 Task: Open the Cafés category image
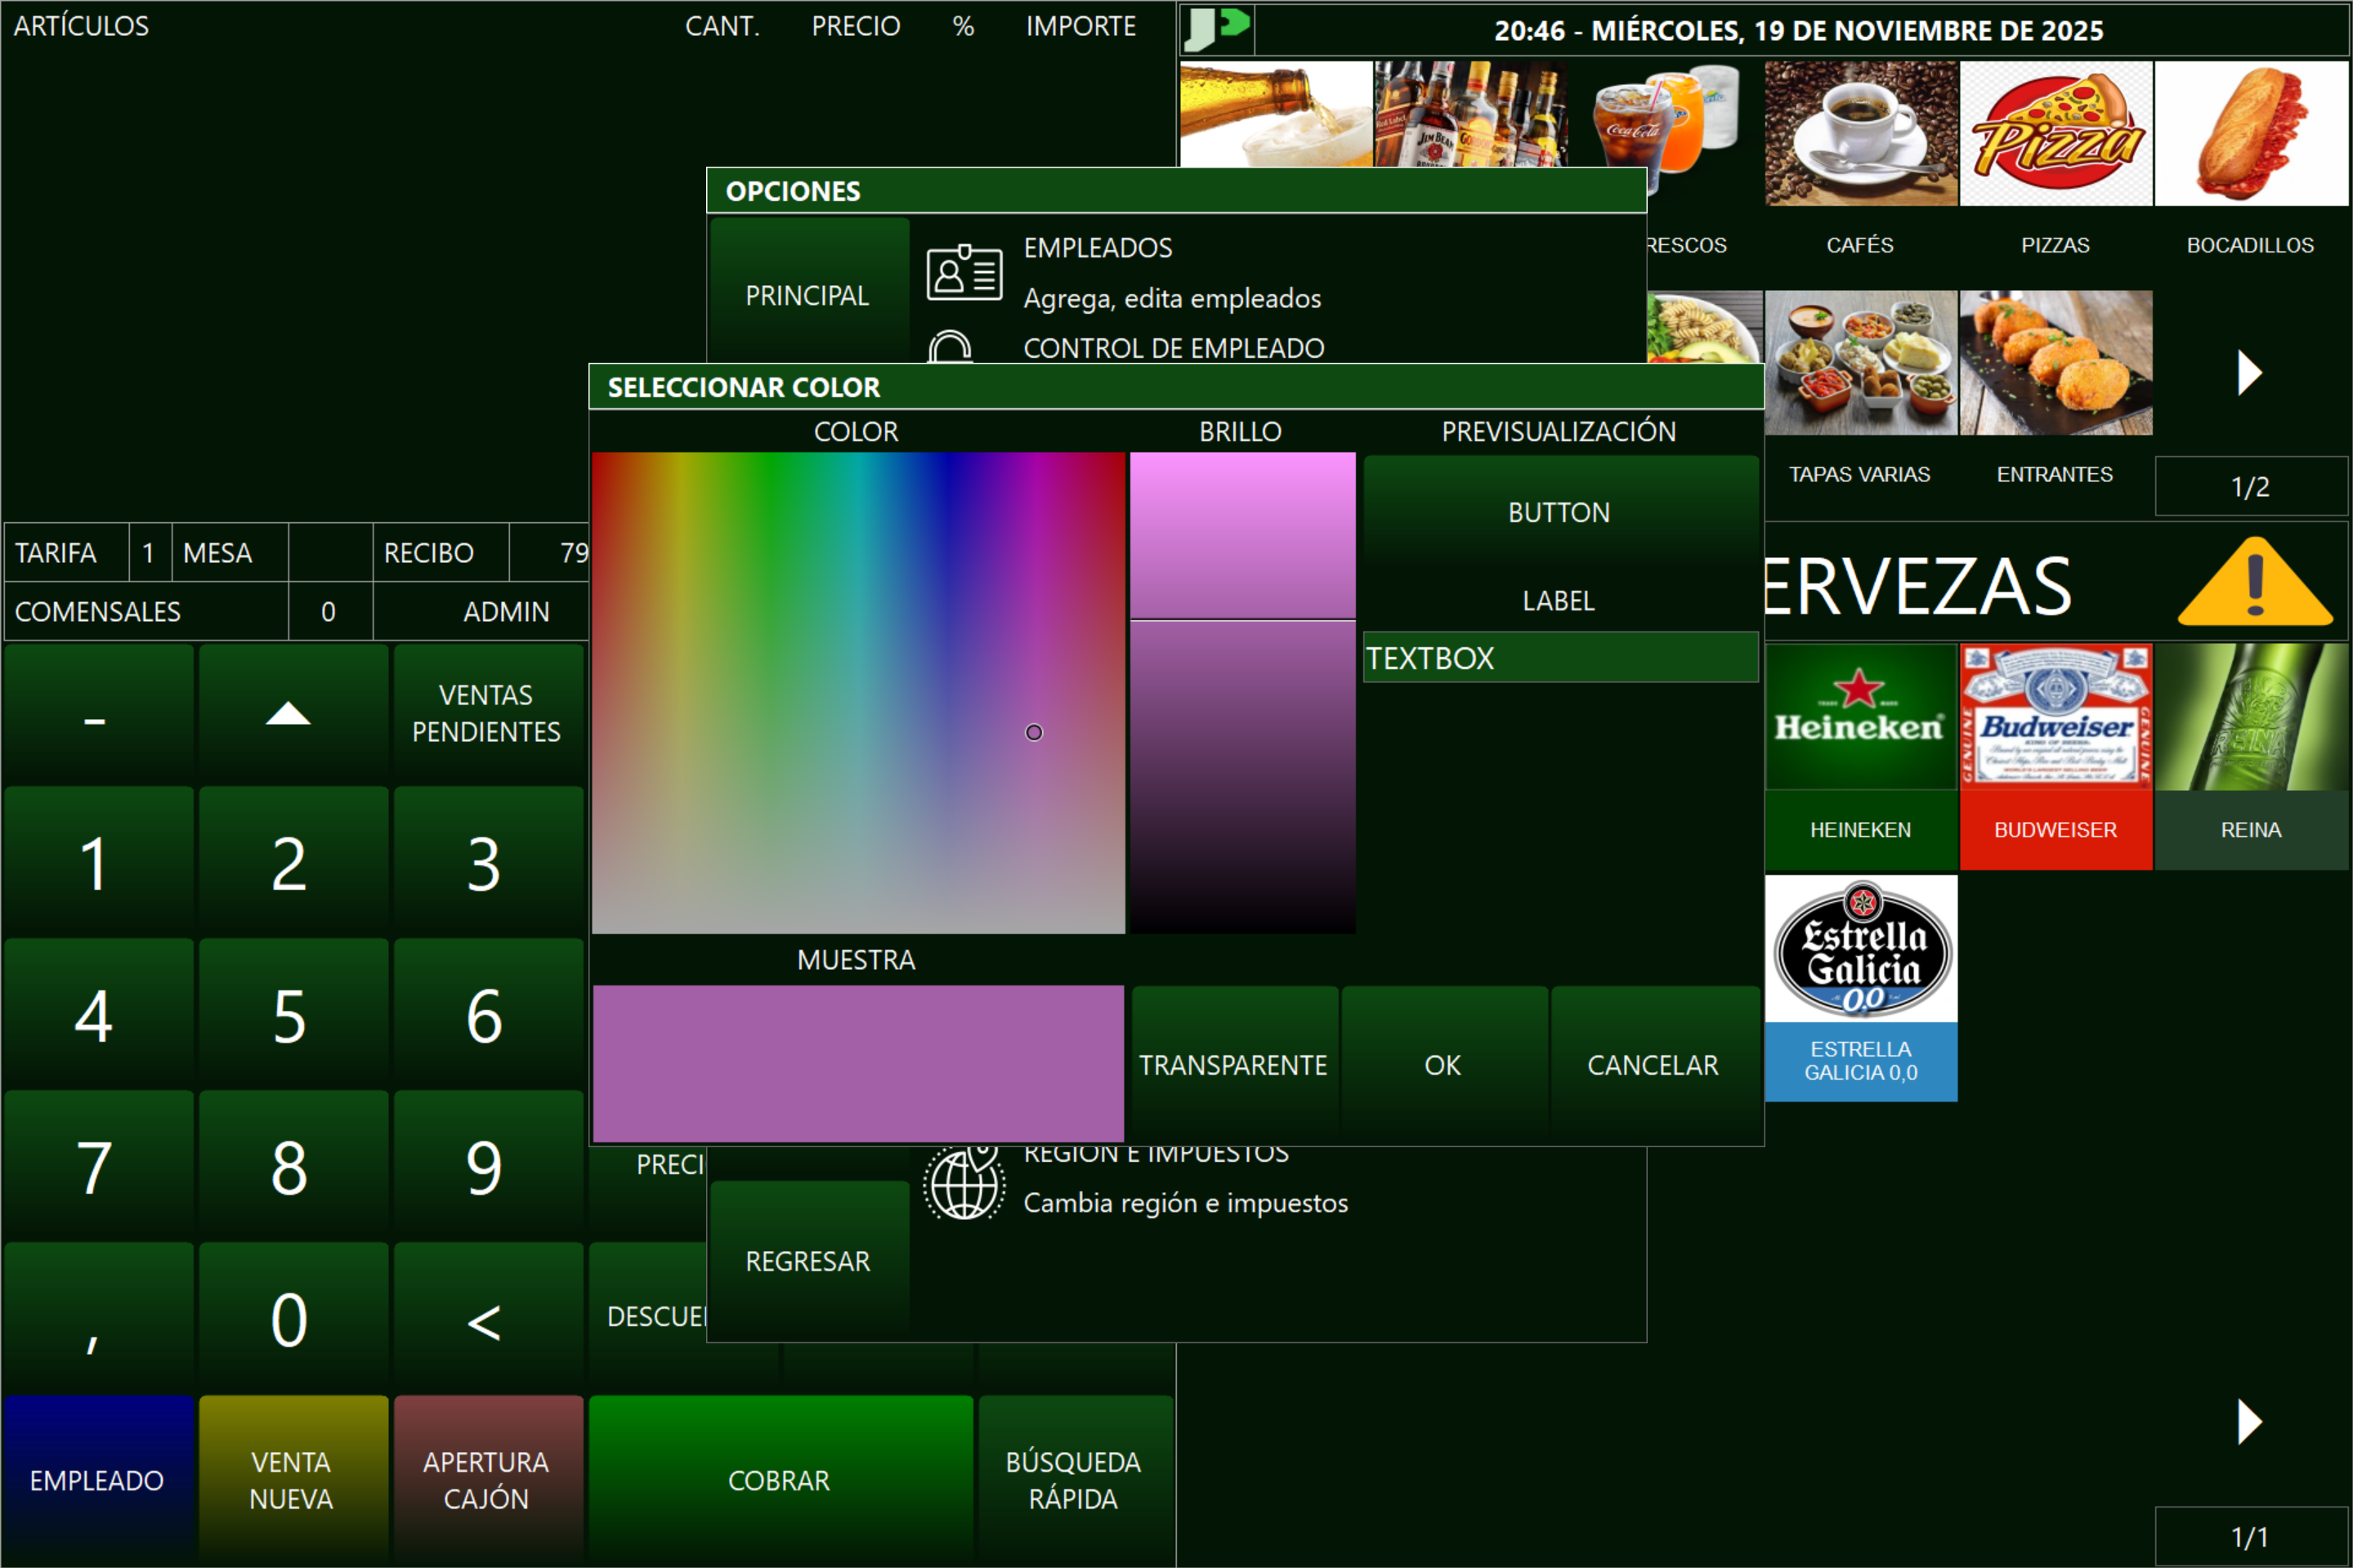pyautogui.click(x=1860, y=134)
